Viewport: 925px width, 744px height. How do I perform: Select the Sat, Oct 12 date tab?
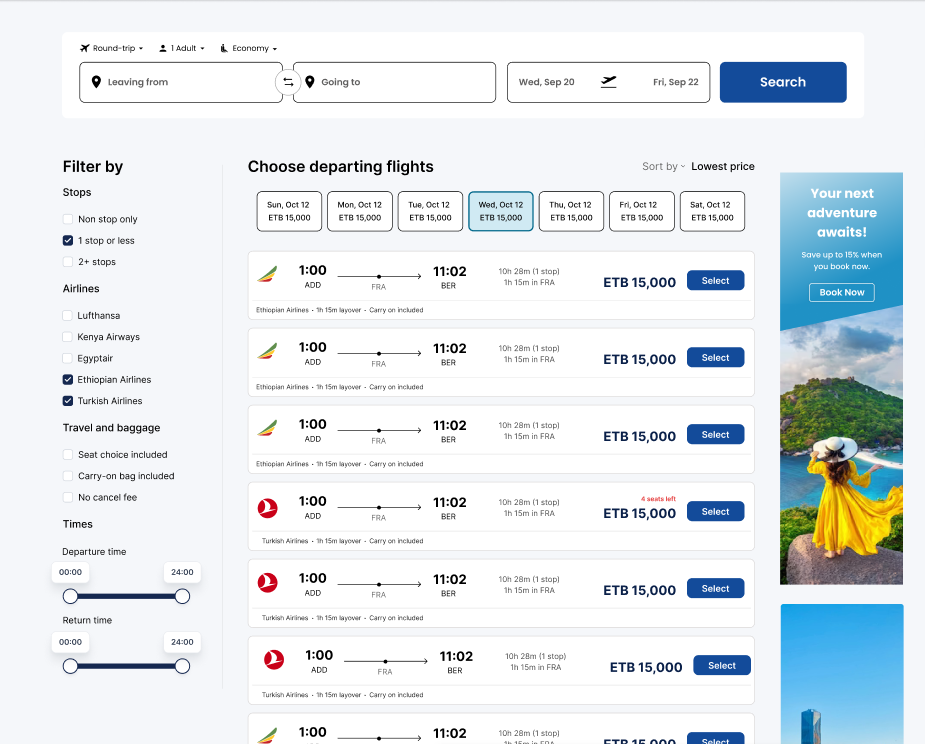coord(712,211)
